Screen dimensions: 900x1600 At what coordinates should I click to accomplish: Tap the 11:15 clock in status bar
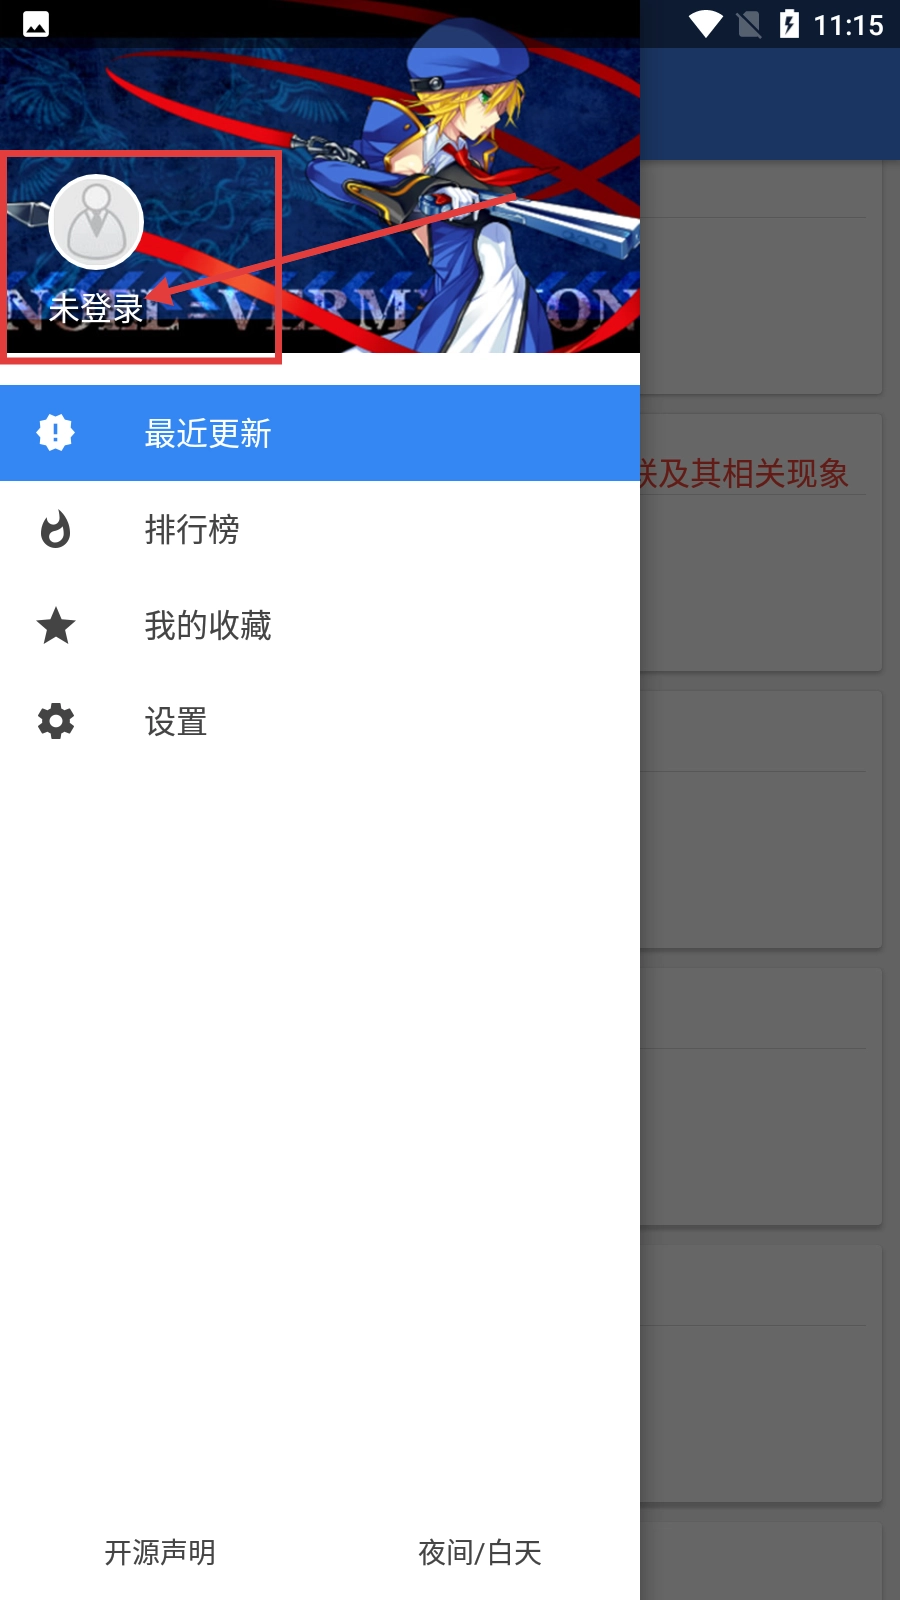click(x=848, y=25)
